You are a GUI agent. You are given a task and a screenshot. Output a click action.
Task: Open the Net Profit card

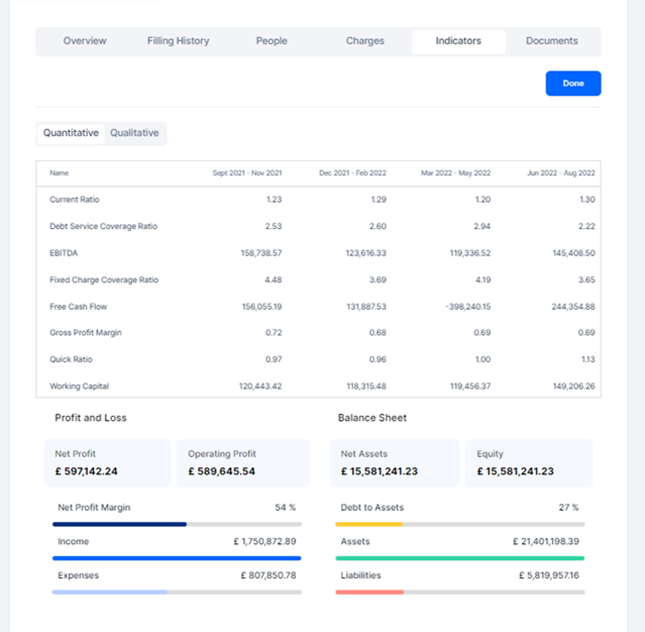click(x=107, y=462)
